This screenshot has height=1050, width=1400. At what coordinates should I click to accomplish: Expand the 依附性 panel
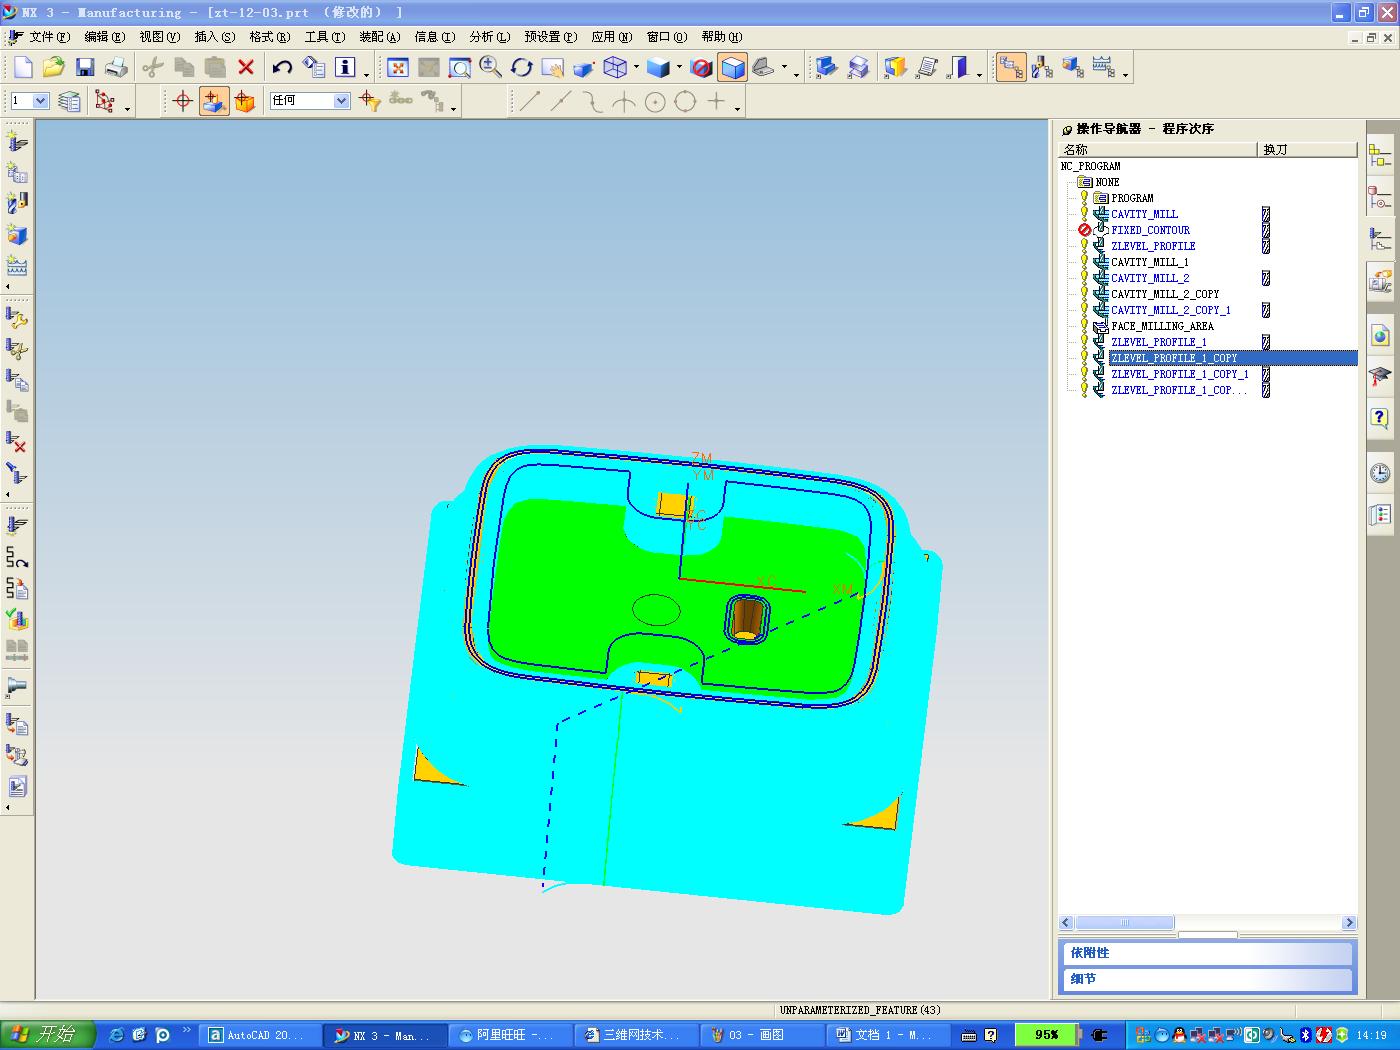coord(1206,953)
